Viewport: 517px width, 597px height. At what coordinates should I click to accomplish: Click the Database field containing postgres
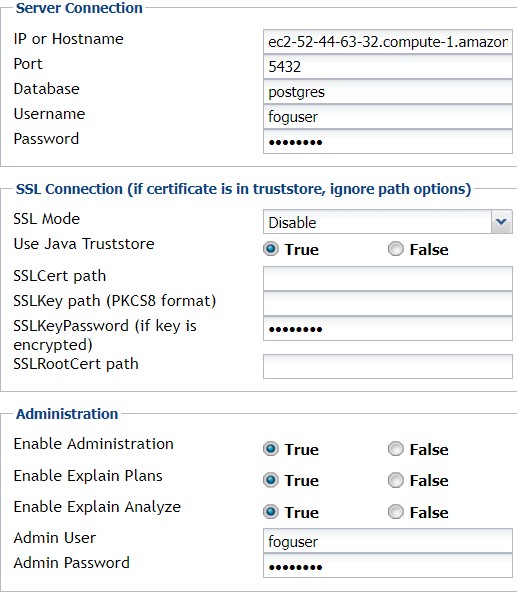click(388, 92)
